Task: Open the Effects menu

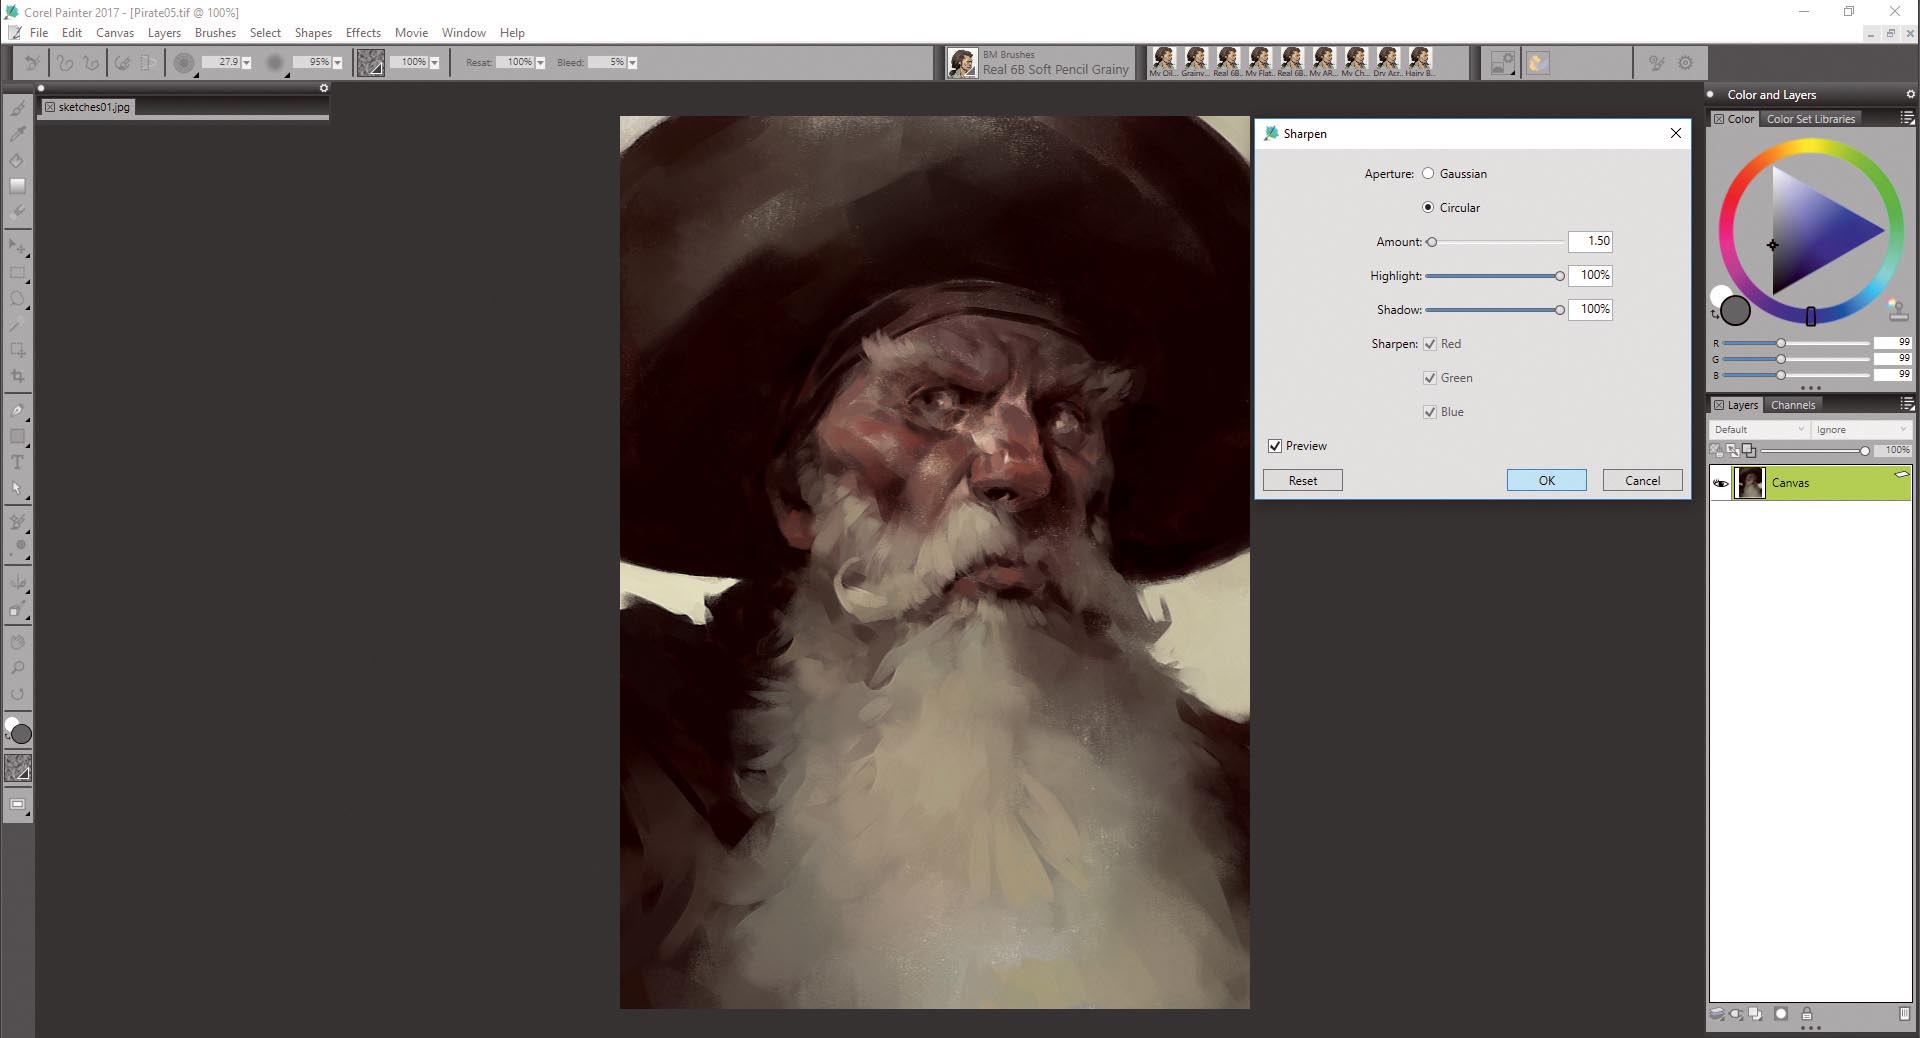Action: coord(363,33)
